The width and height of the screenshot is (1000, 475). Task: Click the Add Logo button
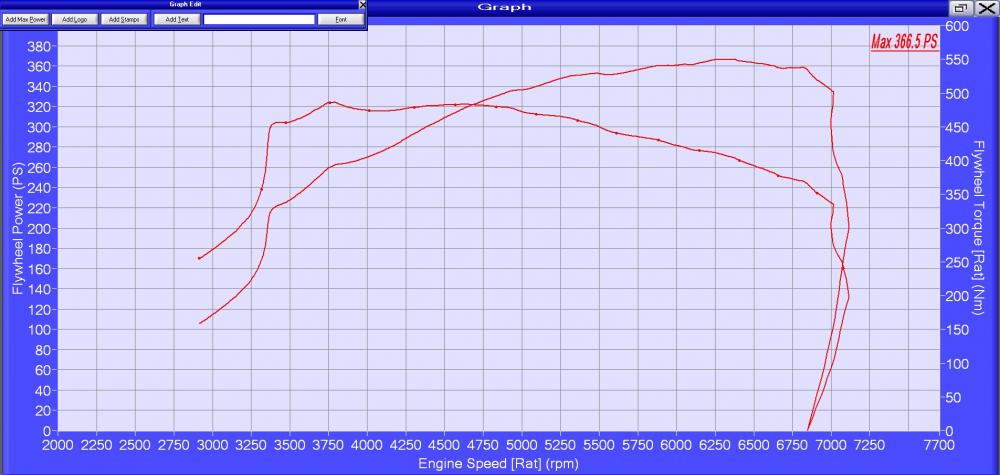click(x=75, y=19)
